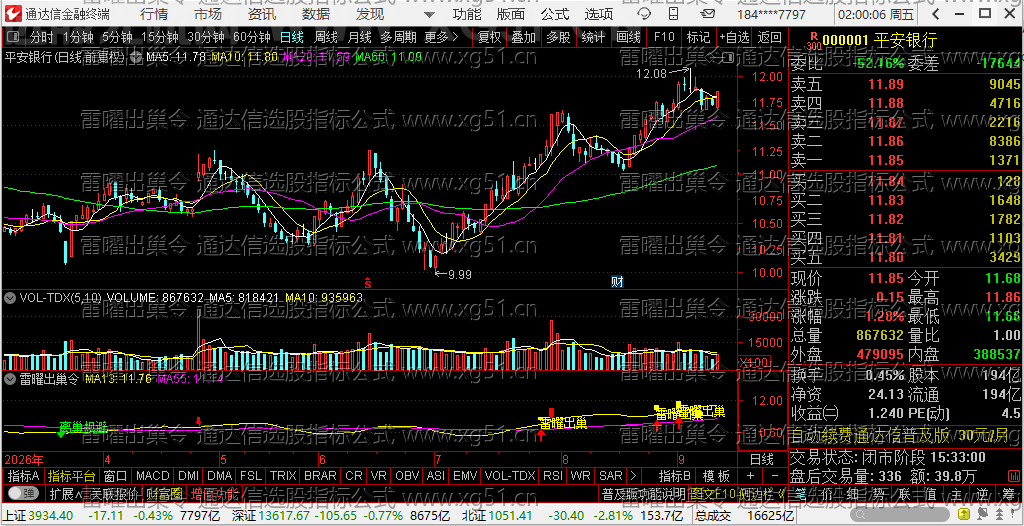Show more indicators with > arrow
Screen dimensions: 1024x526
click(633, 476)
